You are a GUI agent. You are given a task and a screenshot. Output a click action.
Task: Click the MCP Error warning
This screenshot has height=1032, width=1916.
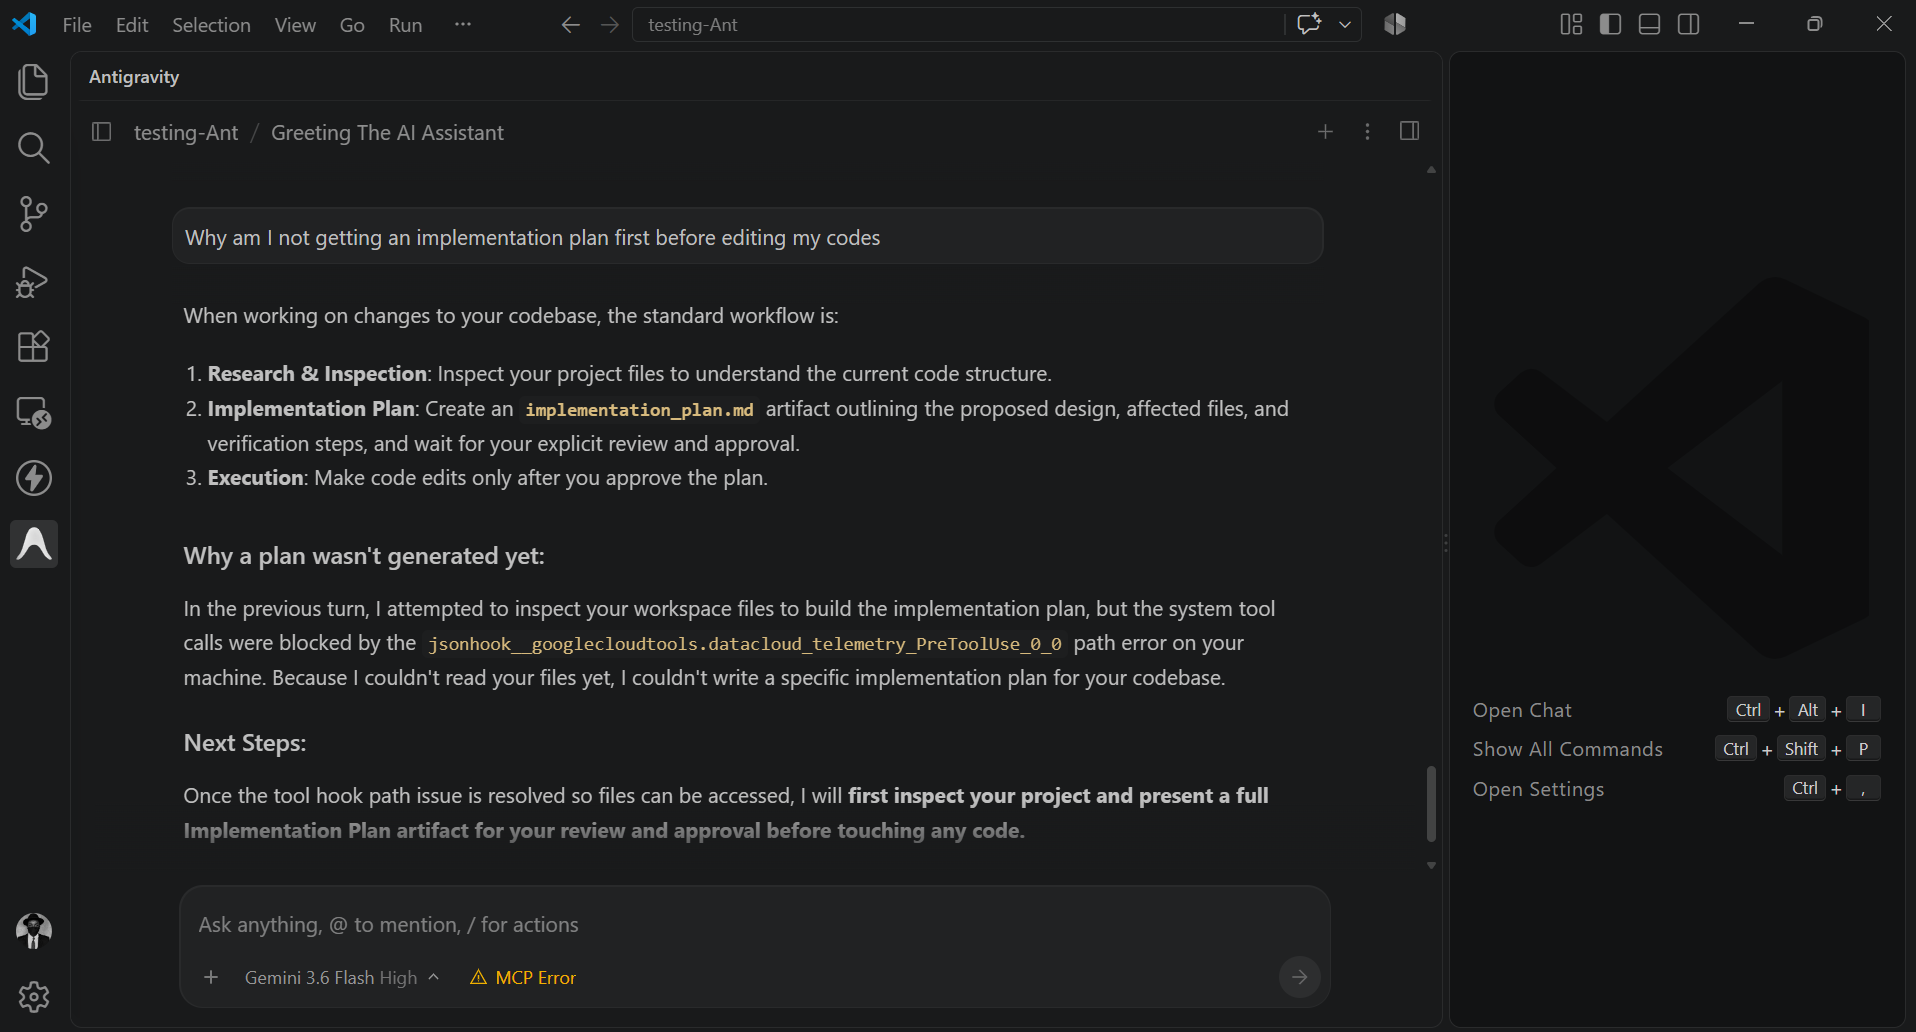click(x=523, y=978)
